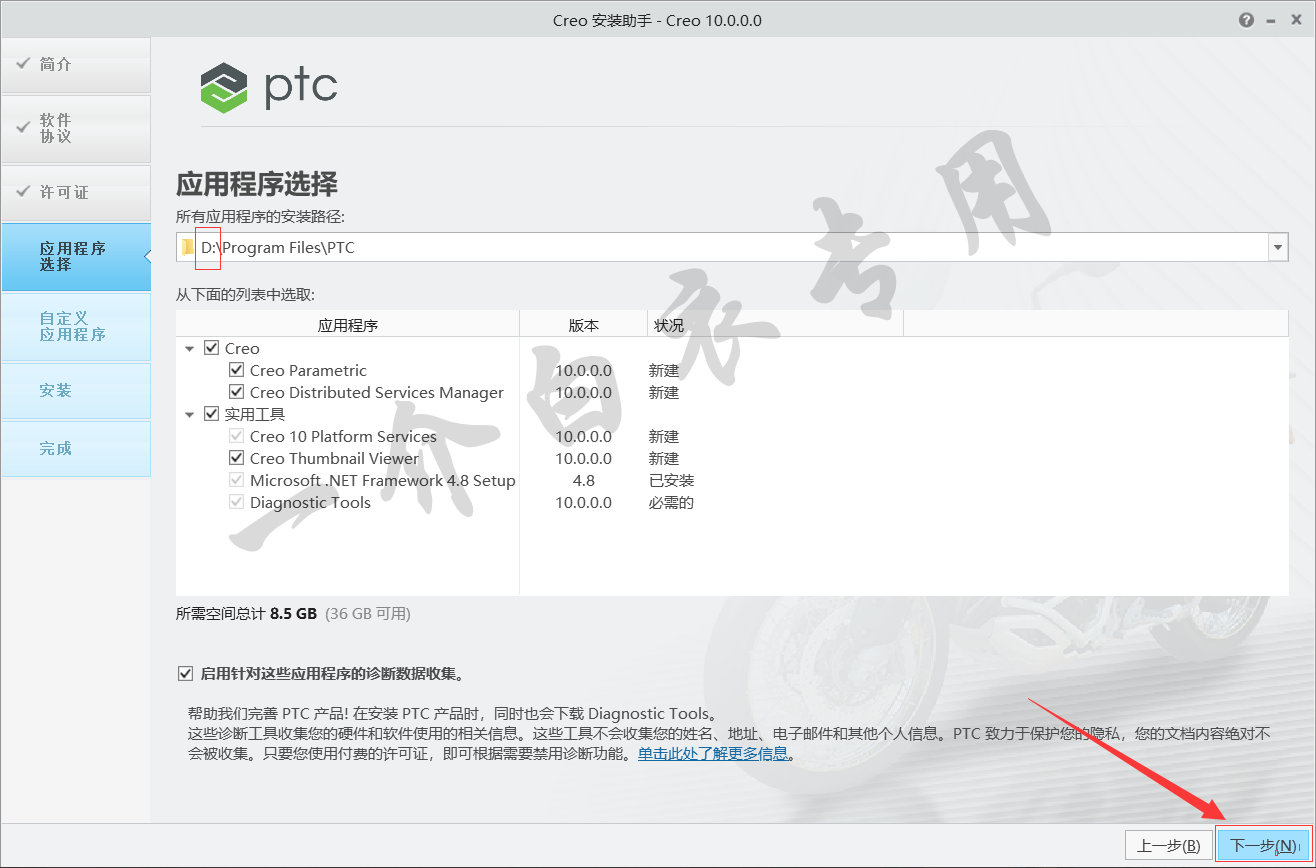Click the 状况 column header
Screen dimensions: 1316x868
point(775,325)
